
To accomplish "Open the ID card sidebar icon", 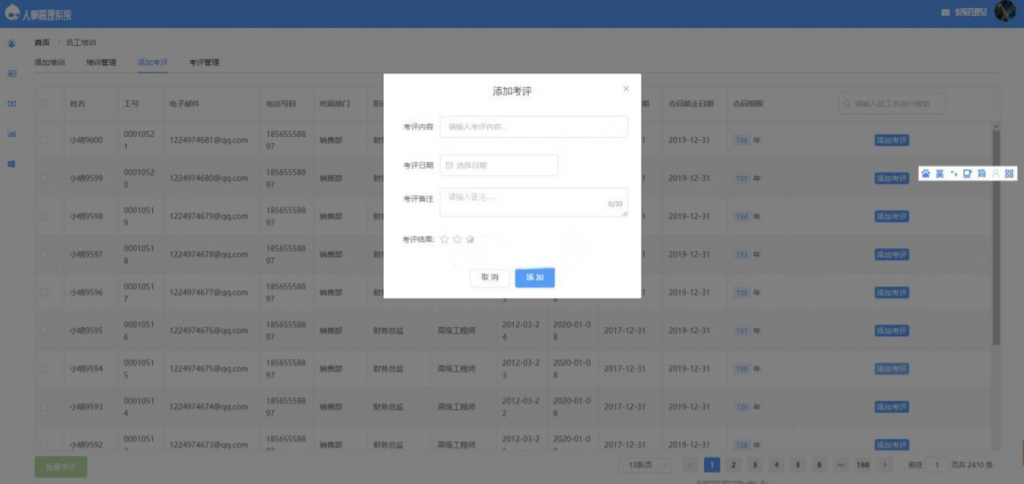I will pos(12,74).
